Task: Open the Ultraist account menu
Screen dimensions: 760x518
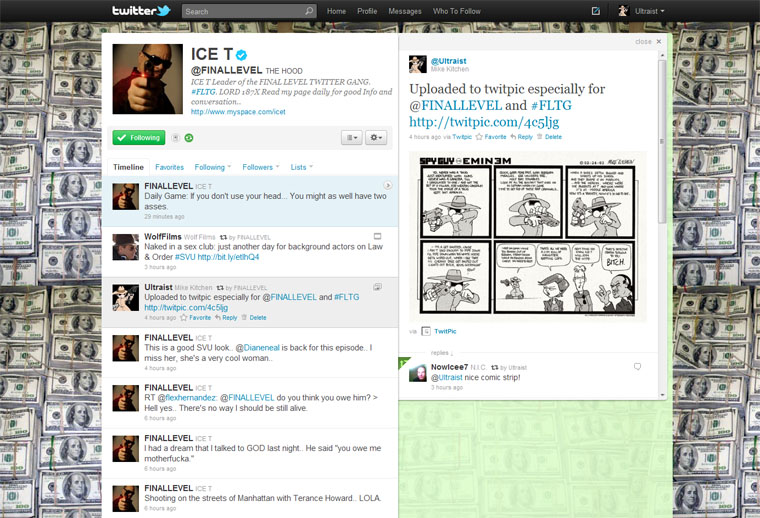Action: point(649,11)
